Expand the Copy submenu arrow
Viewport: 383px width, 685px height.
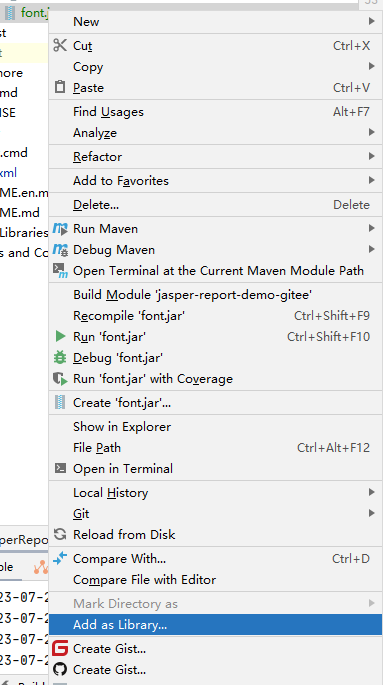[371, 66]
